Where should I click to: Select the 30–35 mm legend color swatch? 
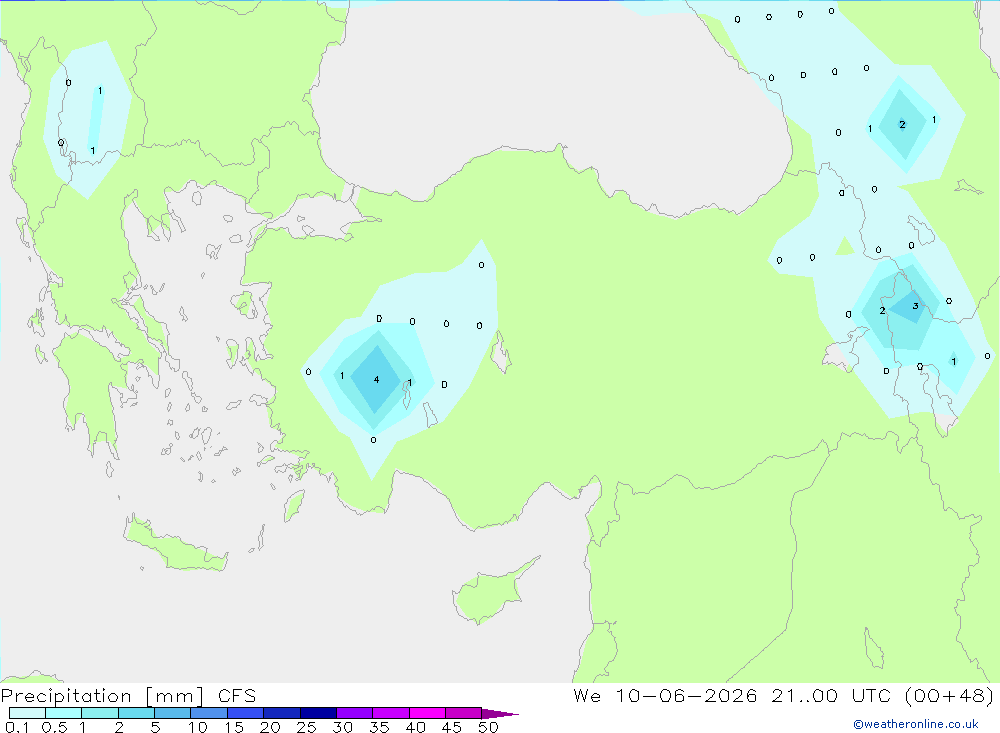(x=355, y=713)
